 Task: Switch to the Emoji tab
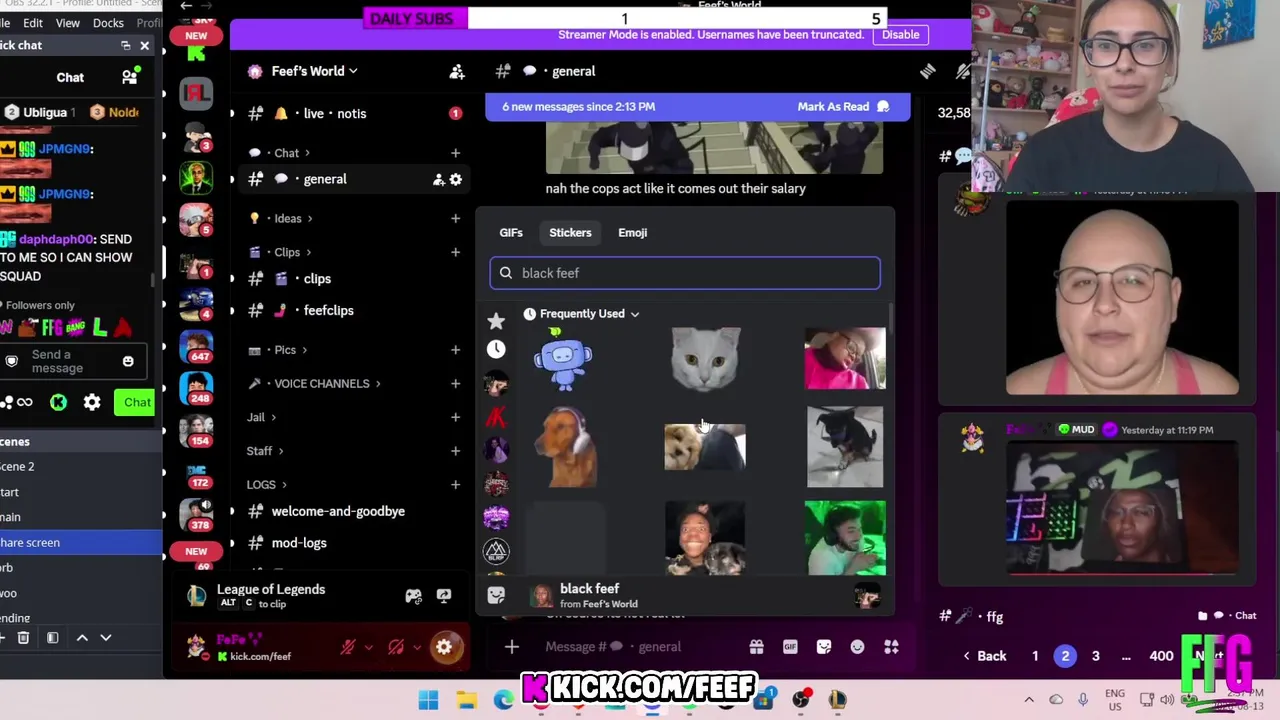point(633,232)
